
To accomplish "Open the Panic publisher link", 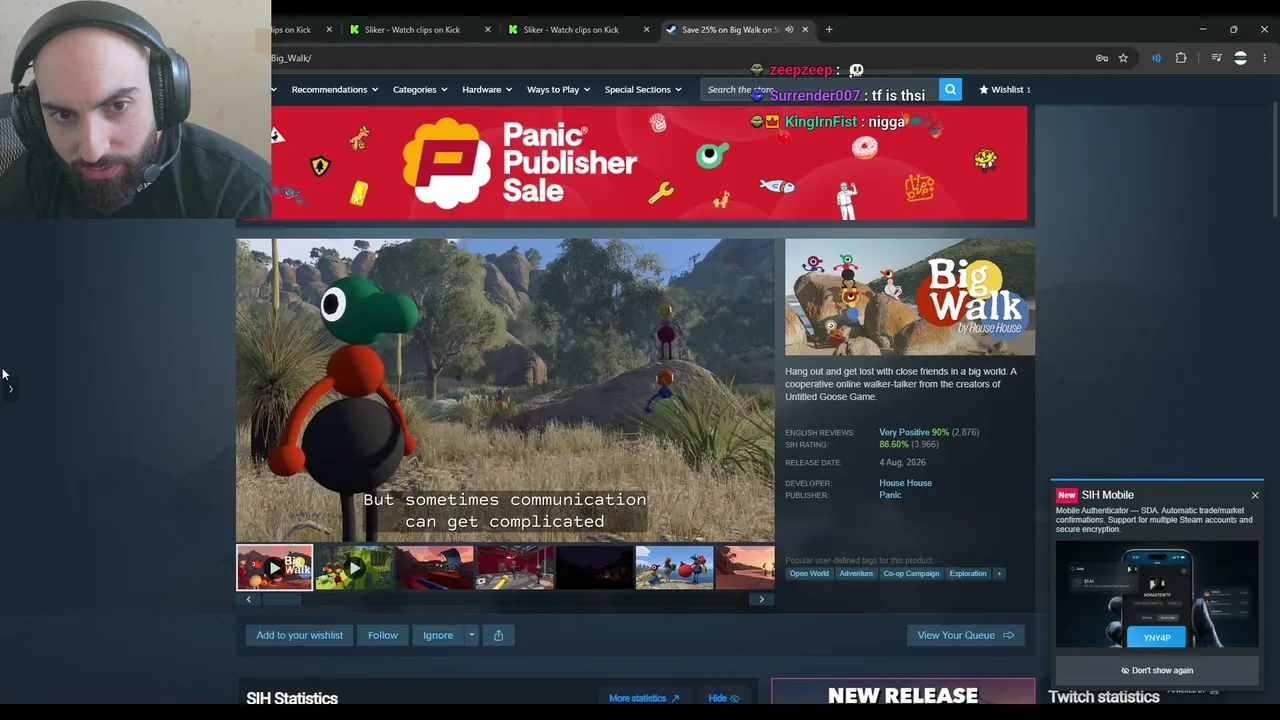I will click(x=890, y=495).
